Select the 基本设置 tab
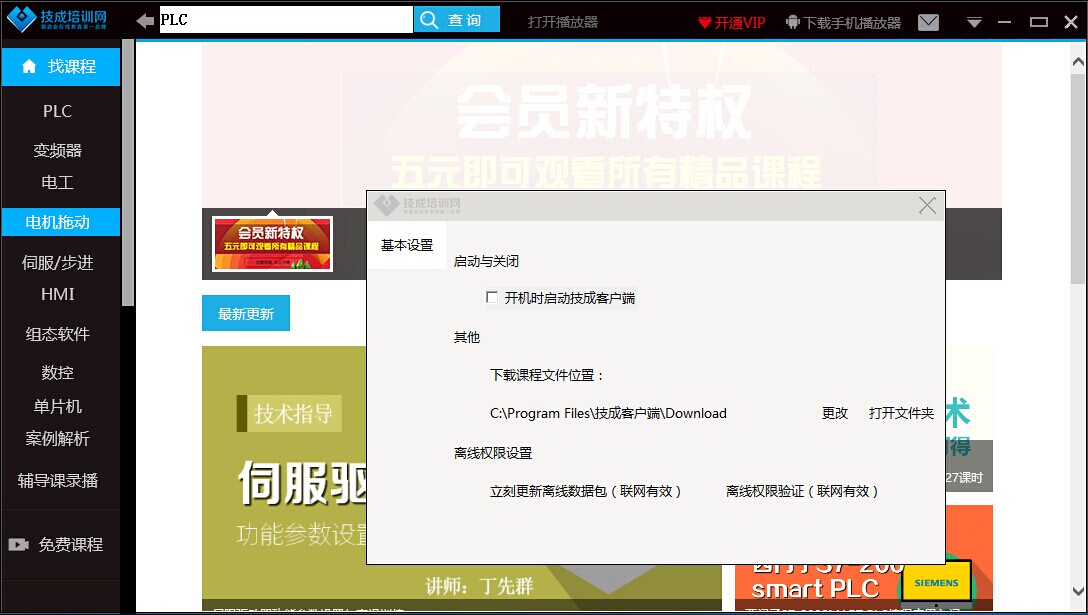Screen dimensions: 1088x615 click(407, 245)
